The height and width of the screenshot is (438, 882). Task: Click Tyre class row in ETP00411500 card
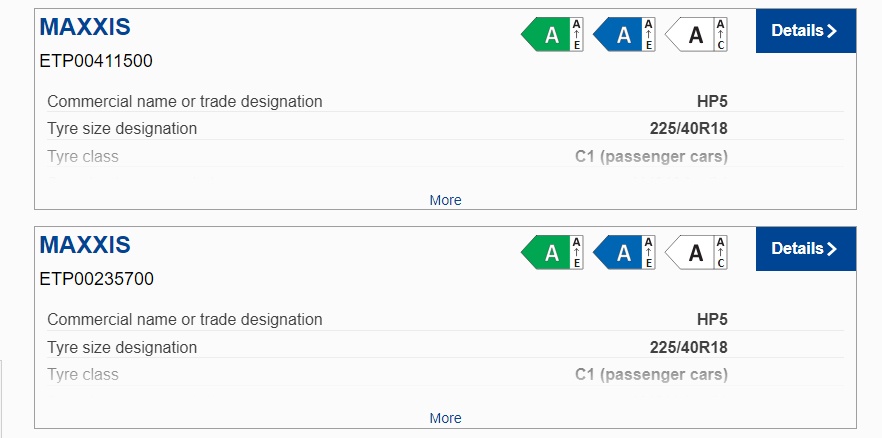[x=83, y=156]
